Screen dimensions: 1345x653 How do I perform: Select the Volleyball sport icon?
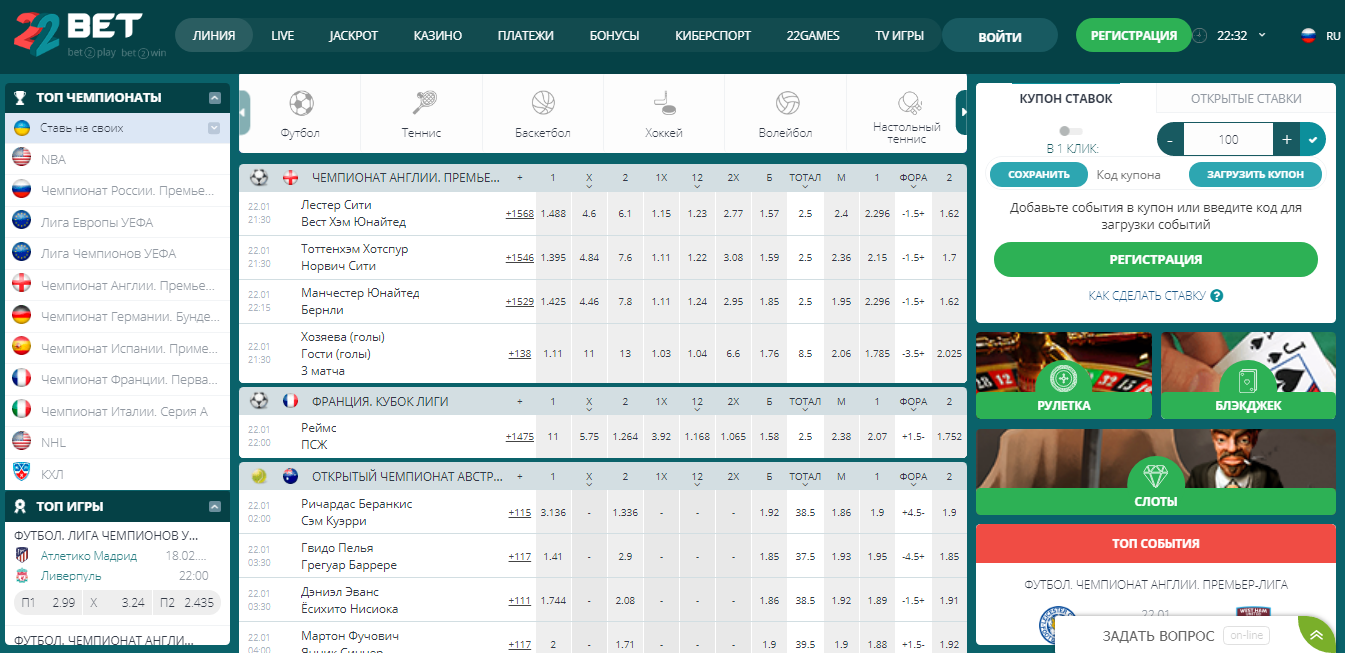click(x=787, y=103)
